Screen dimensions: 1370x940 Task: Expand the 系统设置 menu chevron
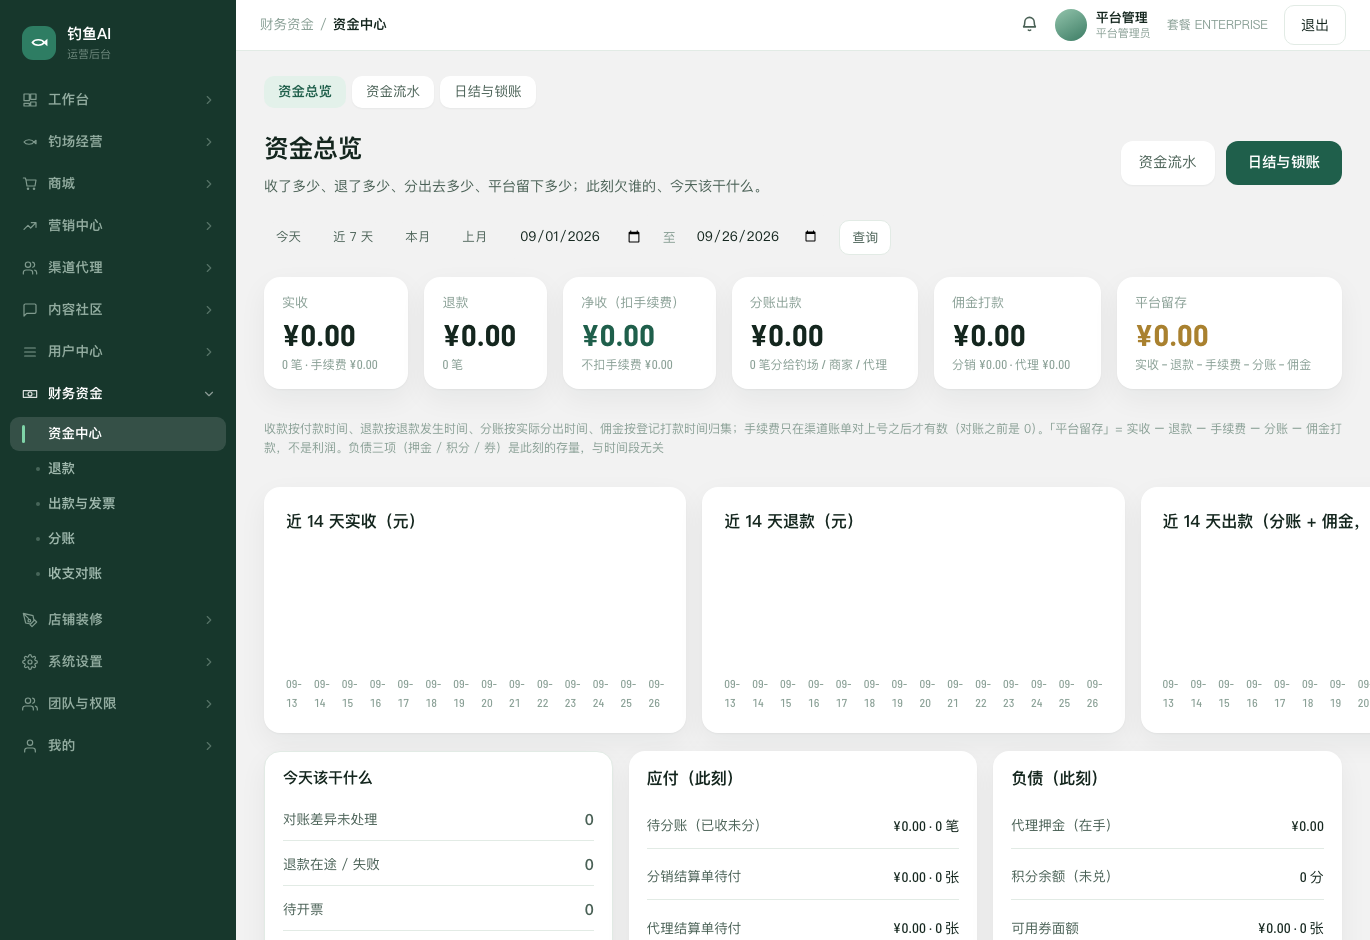pyautogui.click(x=209, y=662)
